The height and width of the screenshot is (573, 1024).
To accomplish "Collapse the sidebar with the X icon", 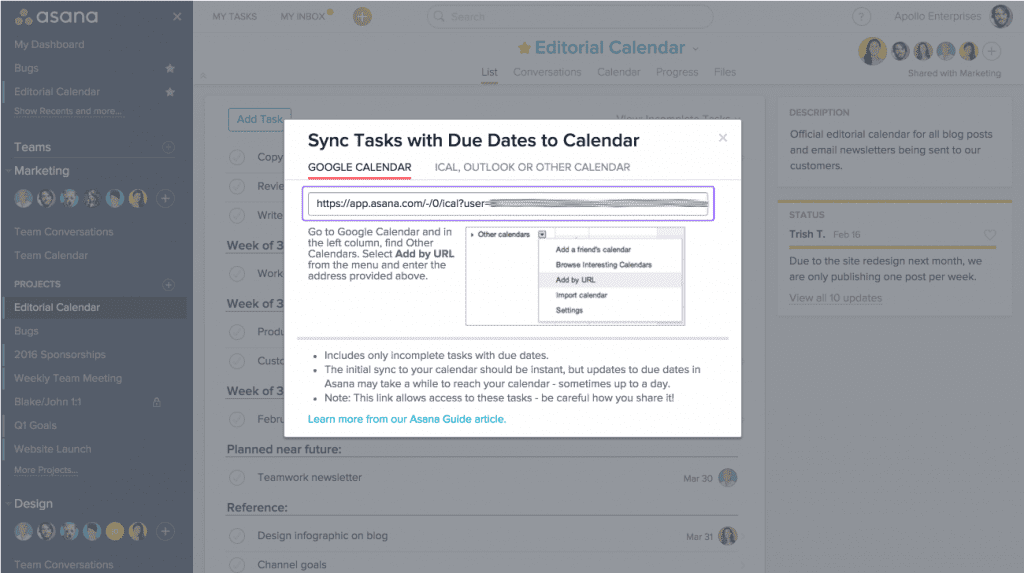I will (177, 17).
